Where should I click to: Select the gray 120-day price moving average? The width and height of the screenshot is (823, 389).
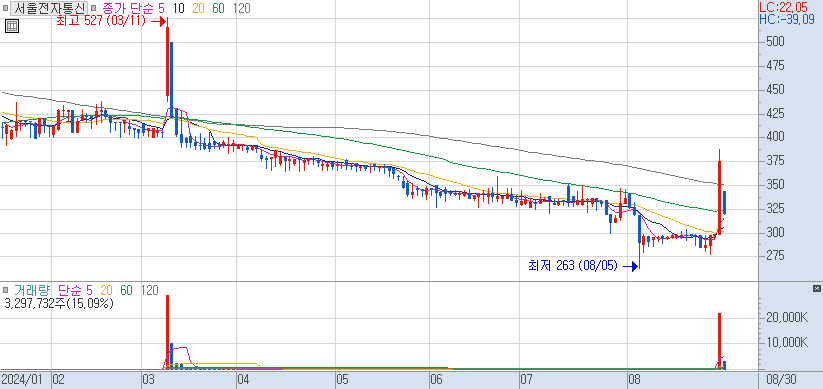click(x=241, y=8)
